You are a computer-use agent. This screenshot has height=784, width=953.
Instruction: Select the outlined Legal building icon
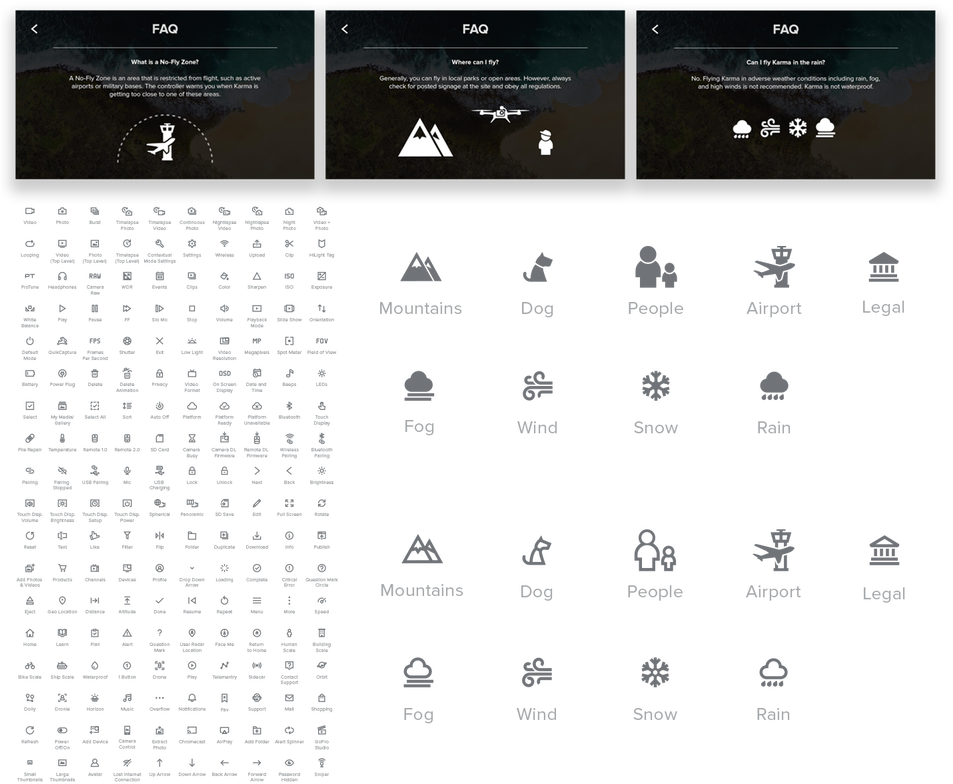[883, 551]
